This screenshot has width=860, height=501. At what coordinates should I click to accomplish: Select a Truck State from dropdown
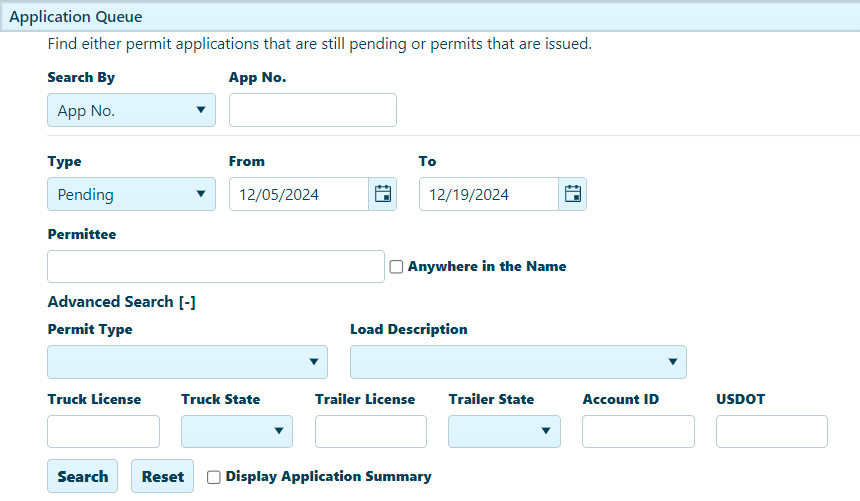coord(237,431)
